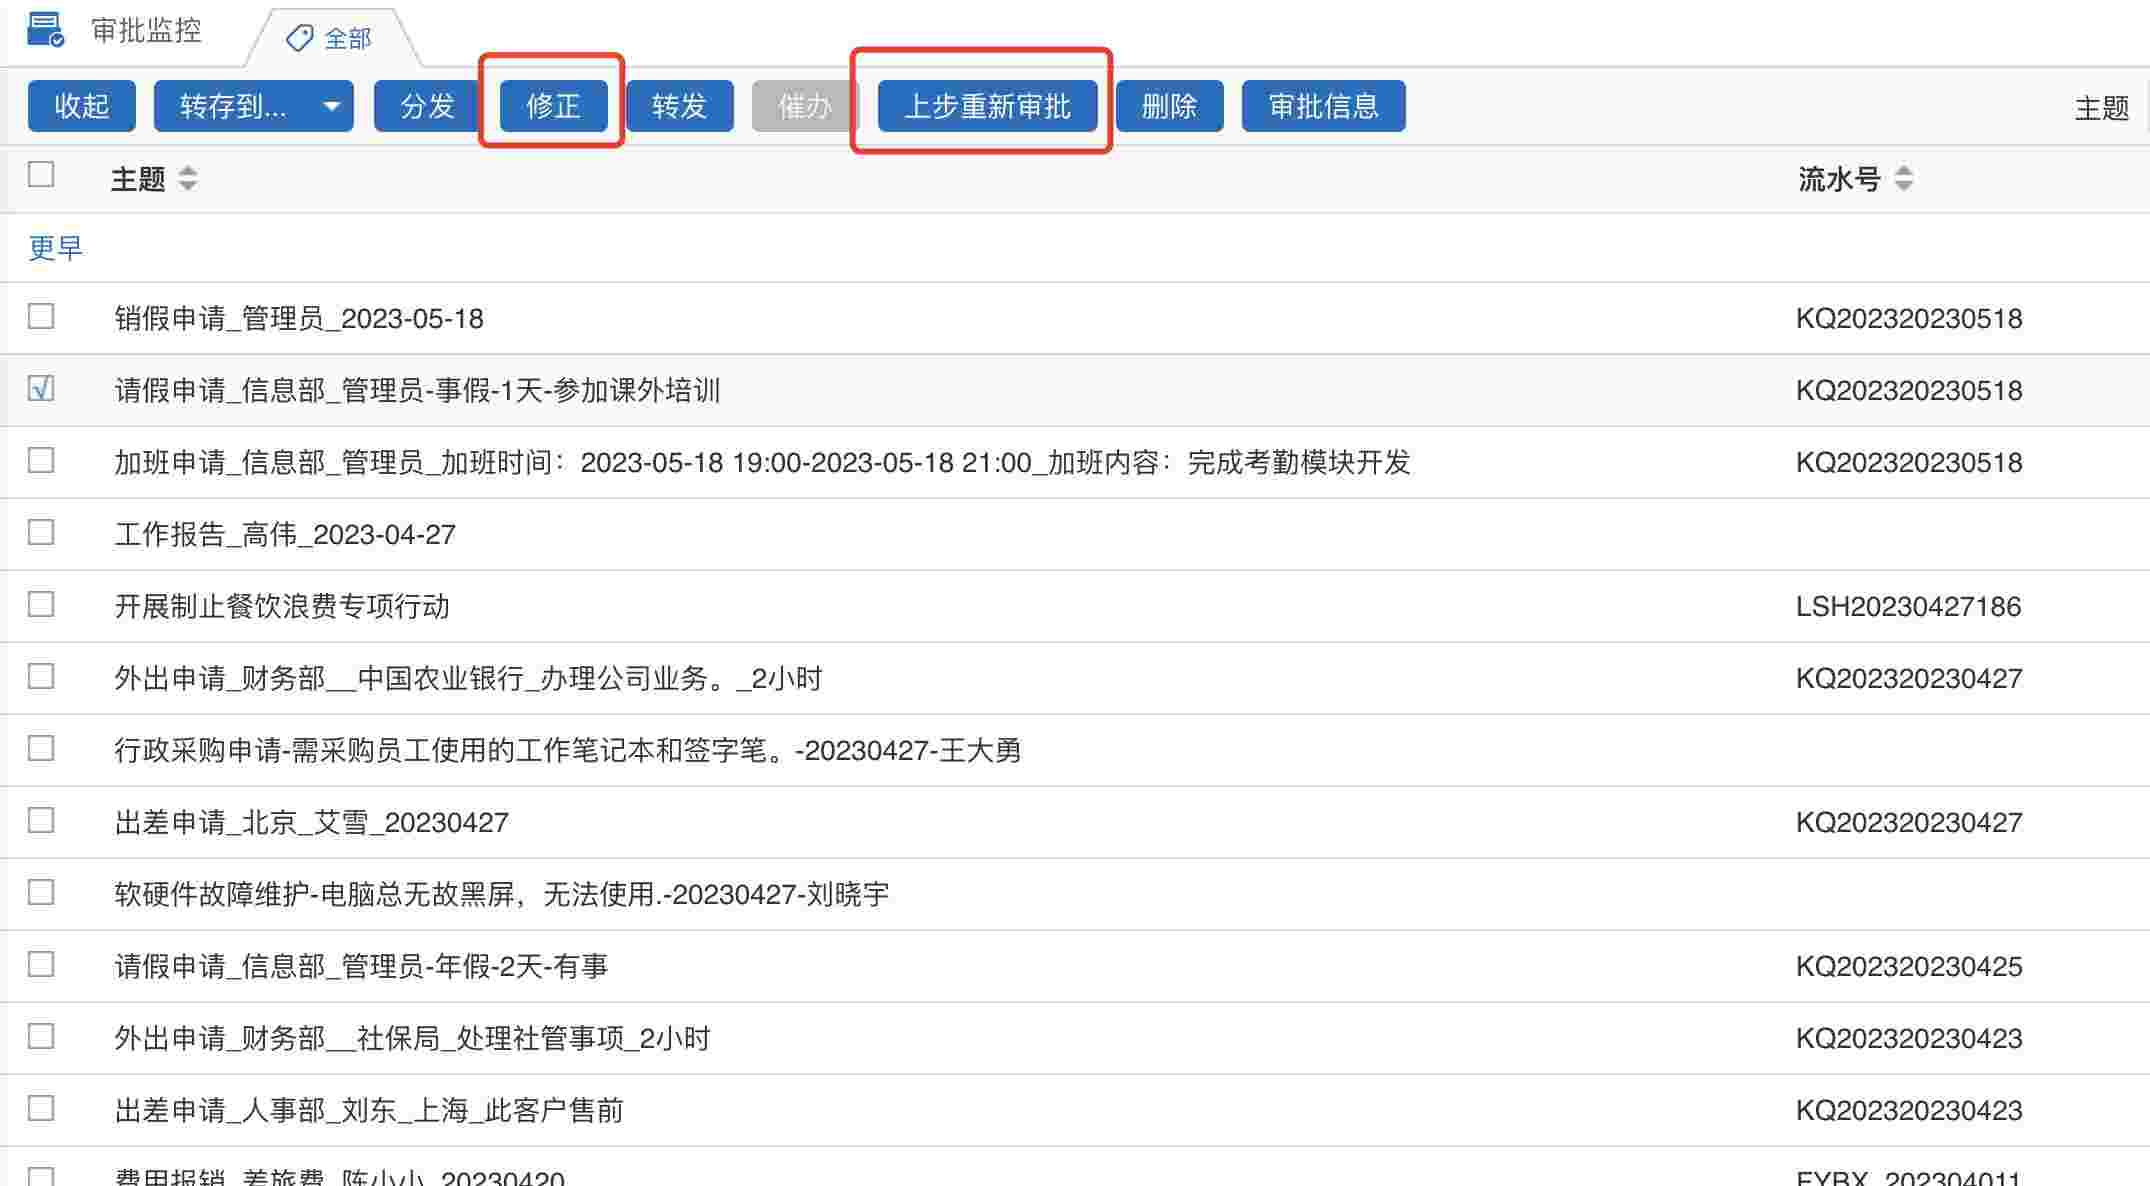This screenshot has width=2150, height=1186.
Task: Sort list by 流水号 column arrows
Action: pyautogui.click(x=1903, y=179)
